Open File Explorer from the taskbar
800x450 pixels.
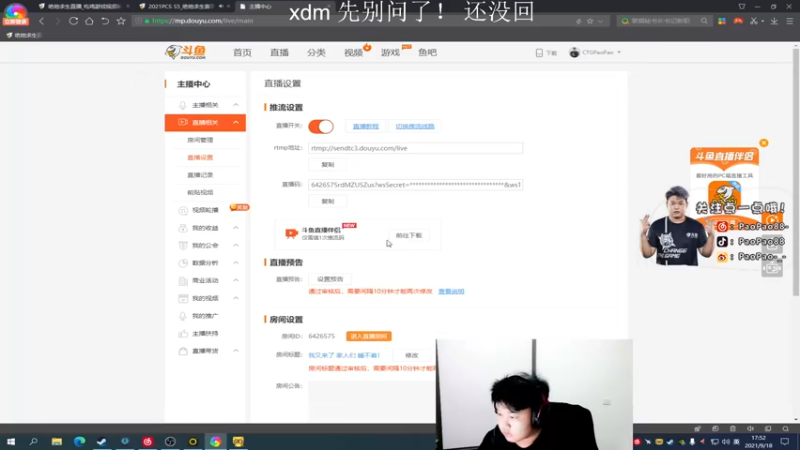(56, 441)
